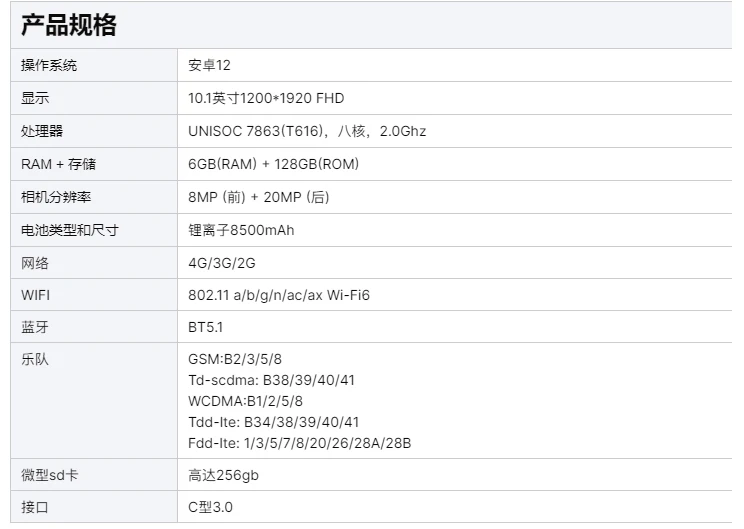Select the Fdd-lte band list line

[299, 443]
